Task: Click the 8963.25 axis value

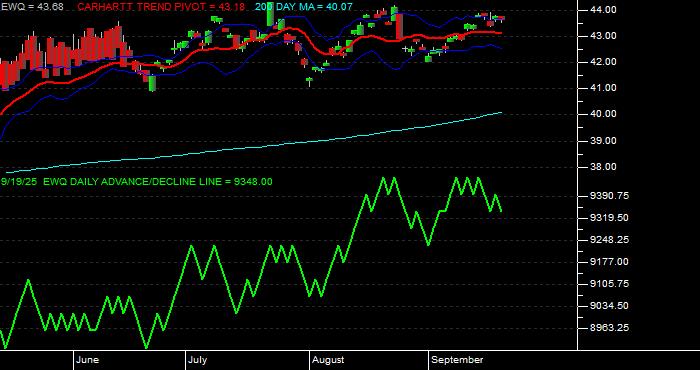Action: coord(608,328)
